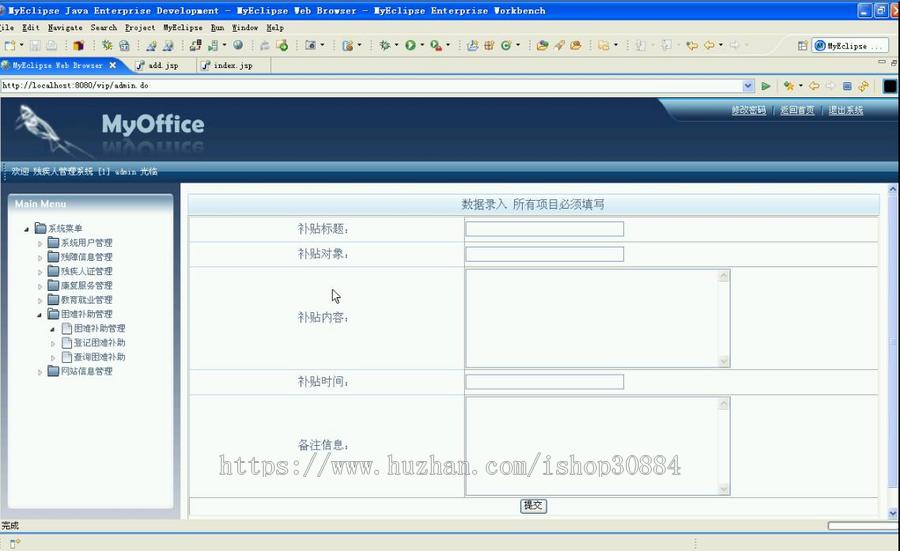Expand the 网站信息管理 tree node
900x551 pixels.
[40, 372]
